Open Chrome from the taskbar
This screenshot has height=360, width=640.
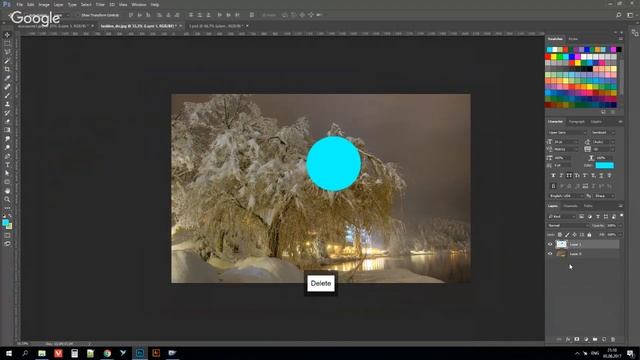[107, 353]
